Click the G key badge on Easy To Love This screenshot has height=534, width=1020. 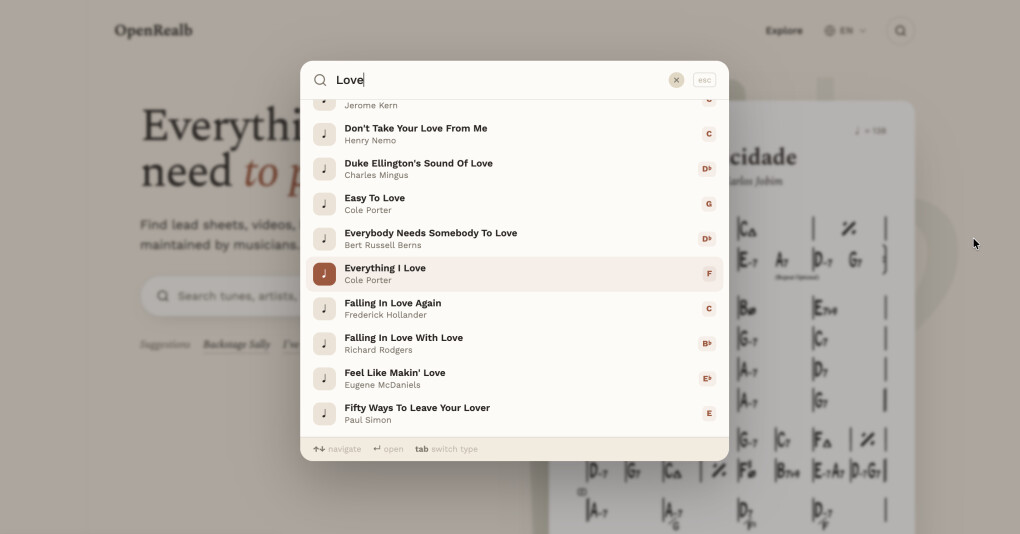pyautogui.click(x=709, y=204)
